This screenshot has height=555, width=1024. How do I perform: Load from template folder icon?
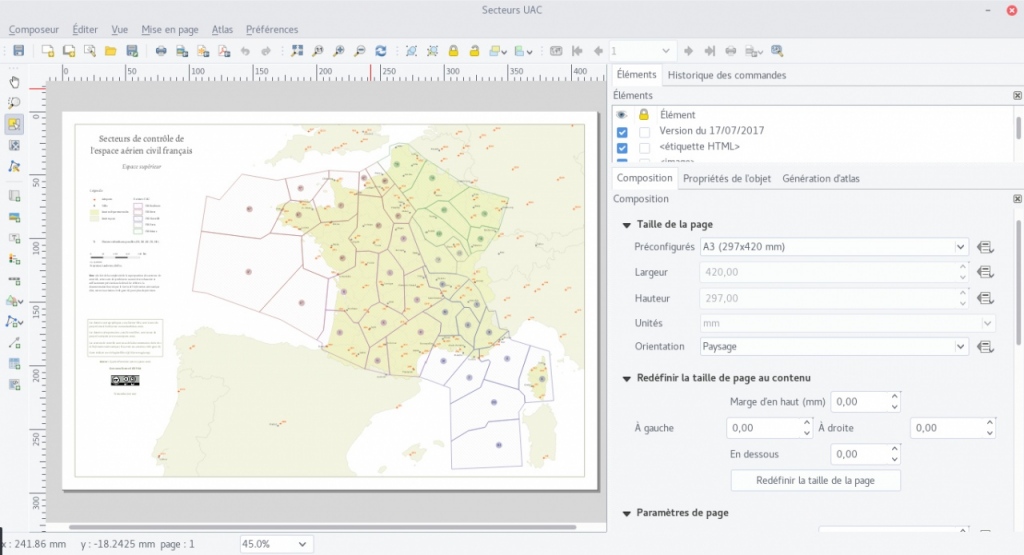coord(110,51)
